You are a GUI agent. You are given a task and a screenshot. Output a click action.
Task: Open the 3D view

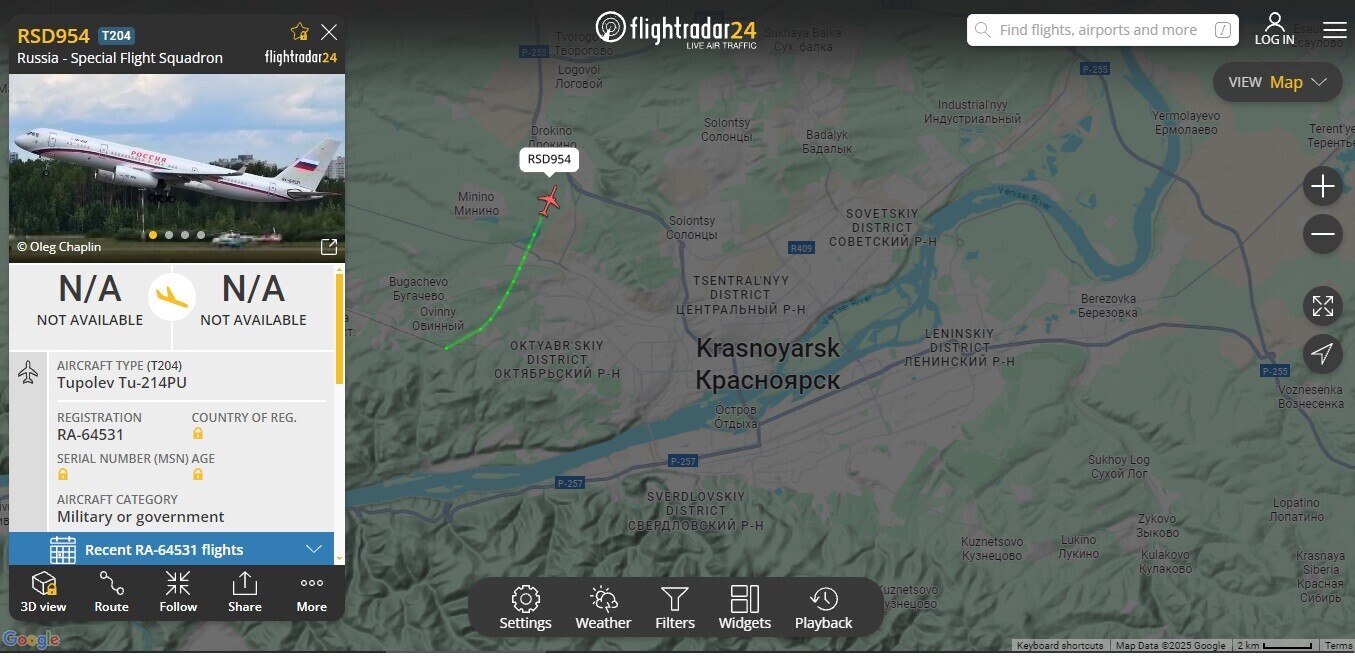pyautogui.click(x=44, y=592)
